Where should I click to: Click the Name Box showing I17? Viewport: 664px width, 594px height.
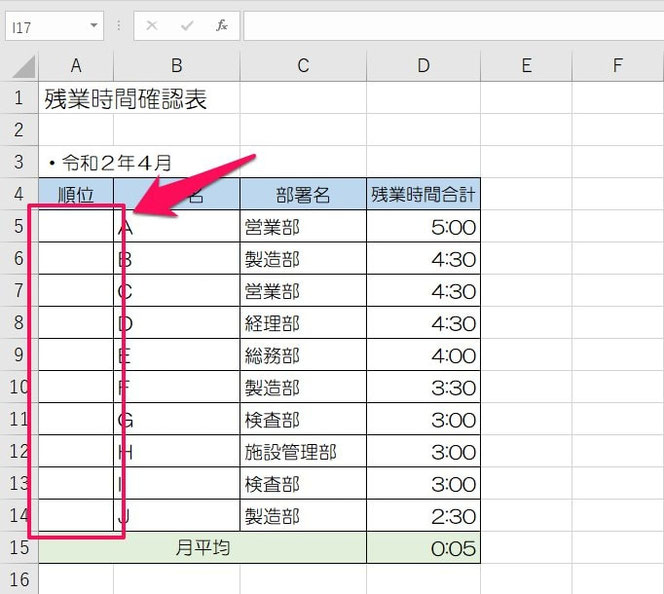pos(54,26)
